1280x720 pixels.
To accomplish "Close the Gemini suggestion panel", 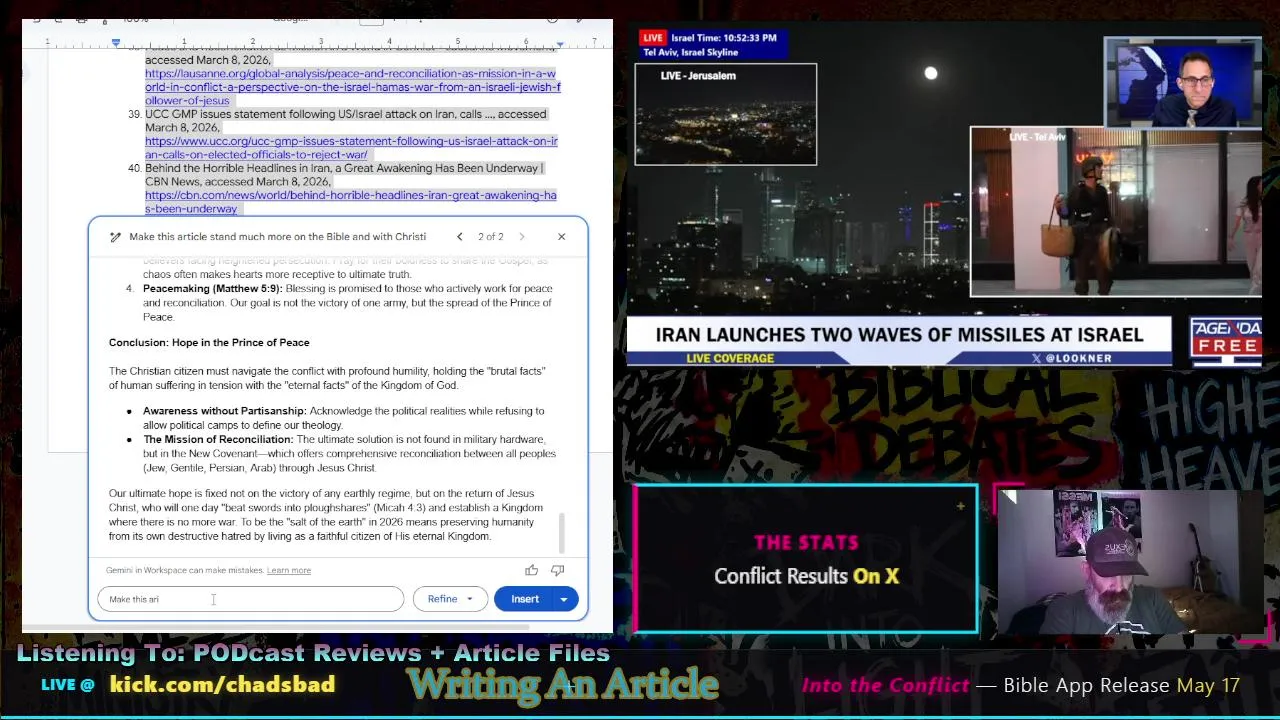I will click(x=561, y=237).
